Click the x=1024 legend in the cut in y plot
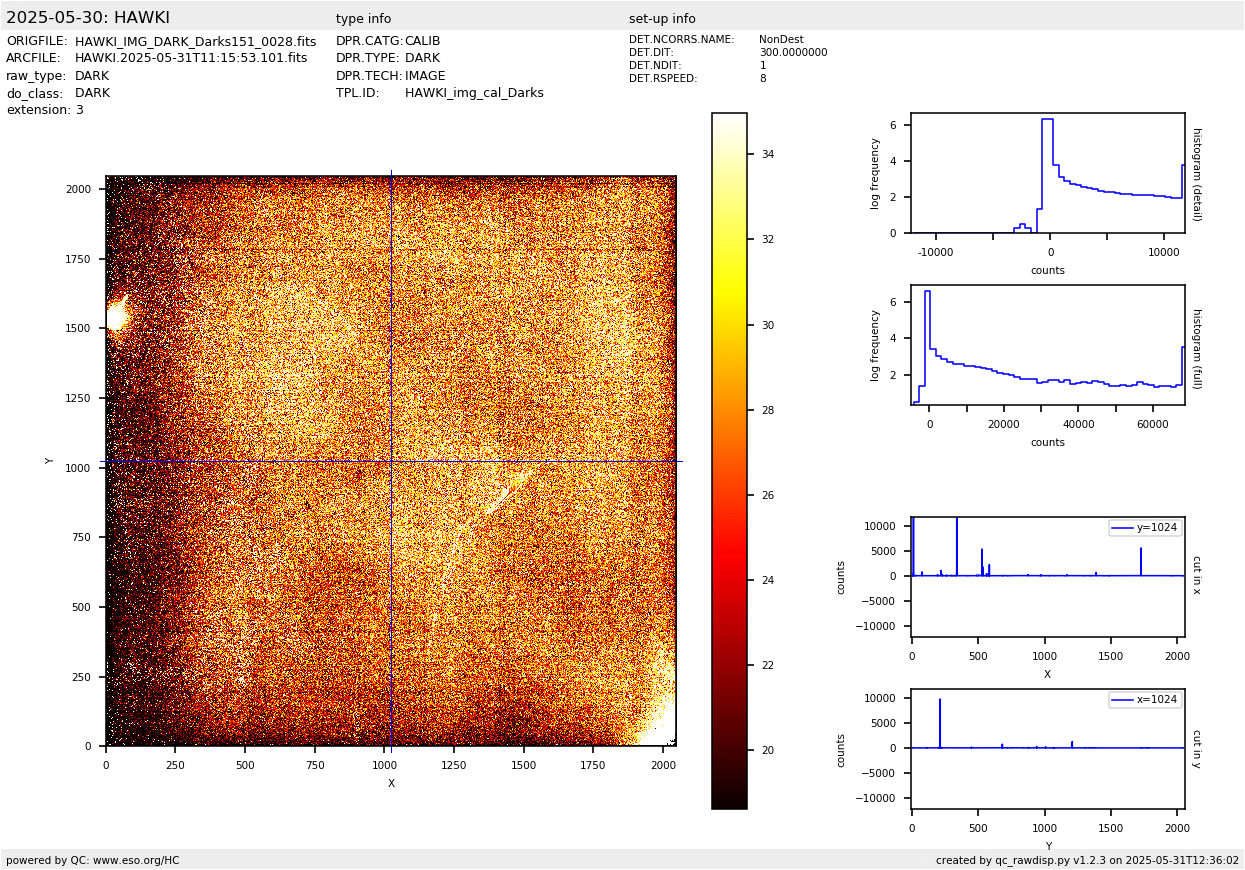 pyautogui.click(x=1145, y=699)
